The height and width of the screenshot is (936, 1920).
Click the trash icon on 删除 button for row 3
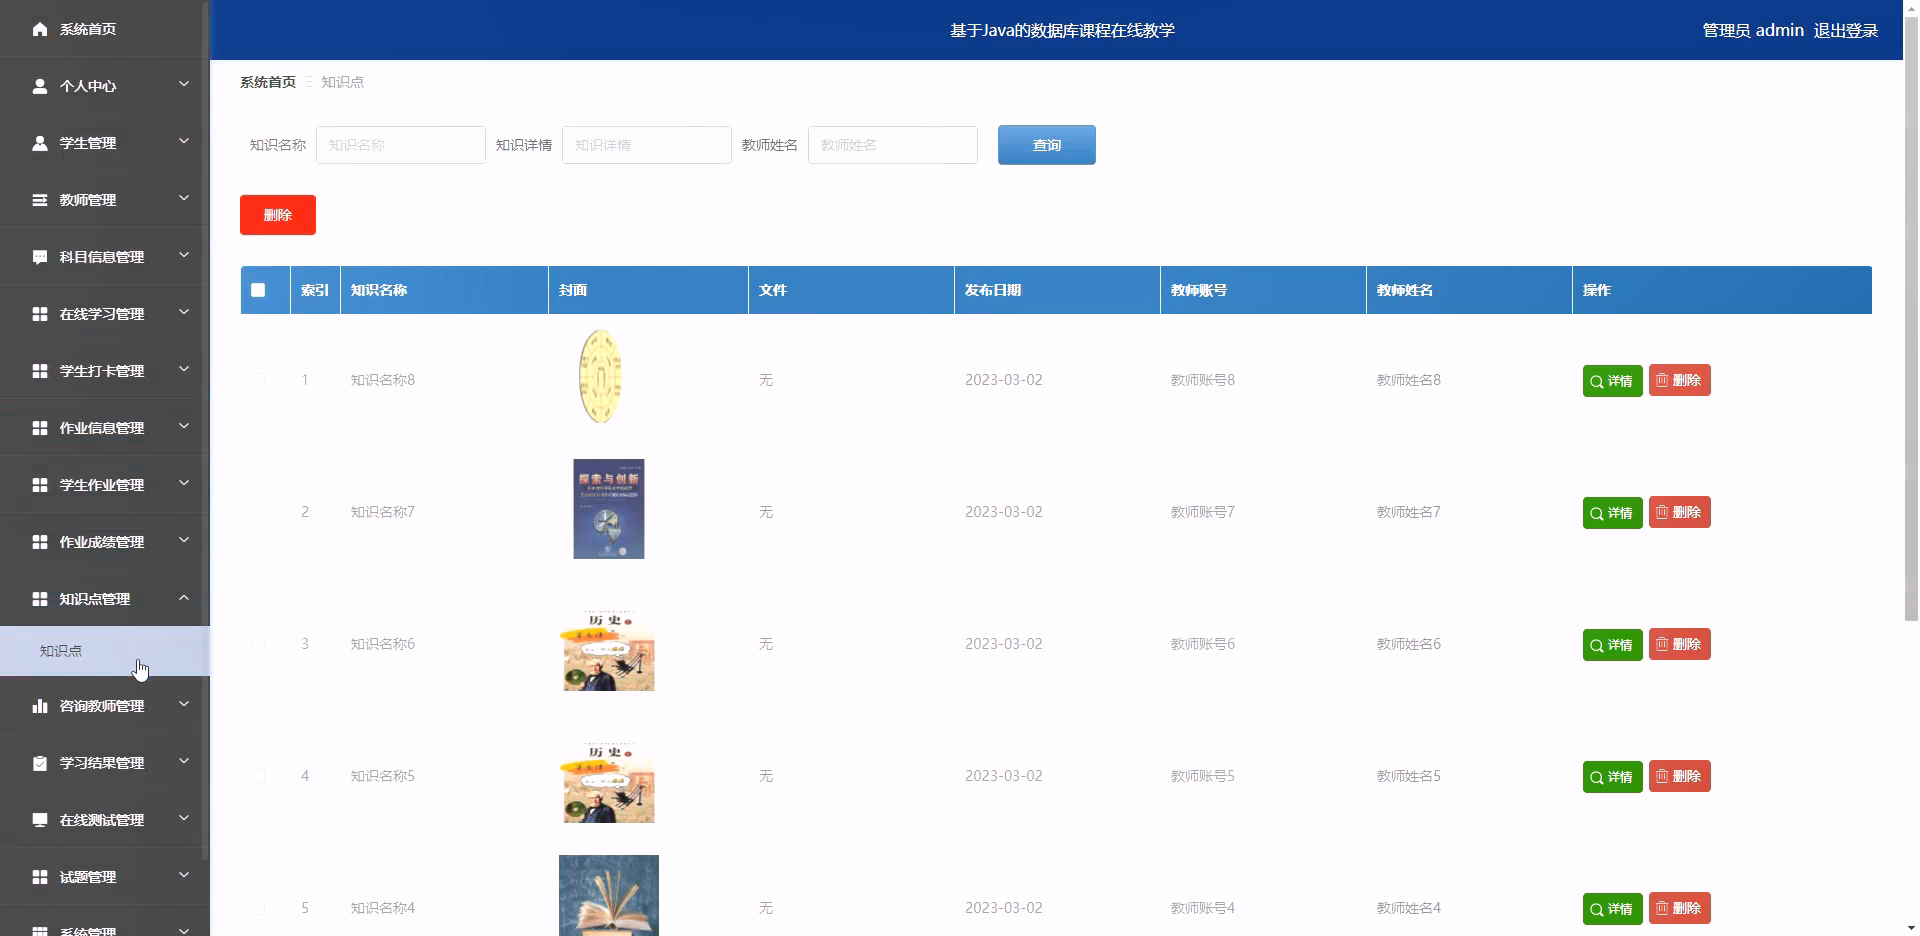click(x=1663, y=644)
